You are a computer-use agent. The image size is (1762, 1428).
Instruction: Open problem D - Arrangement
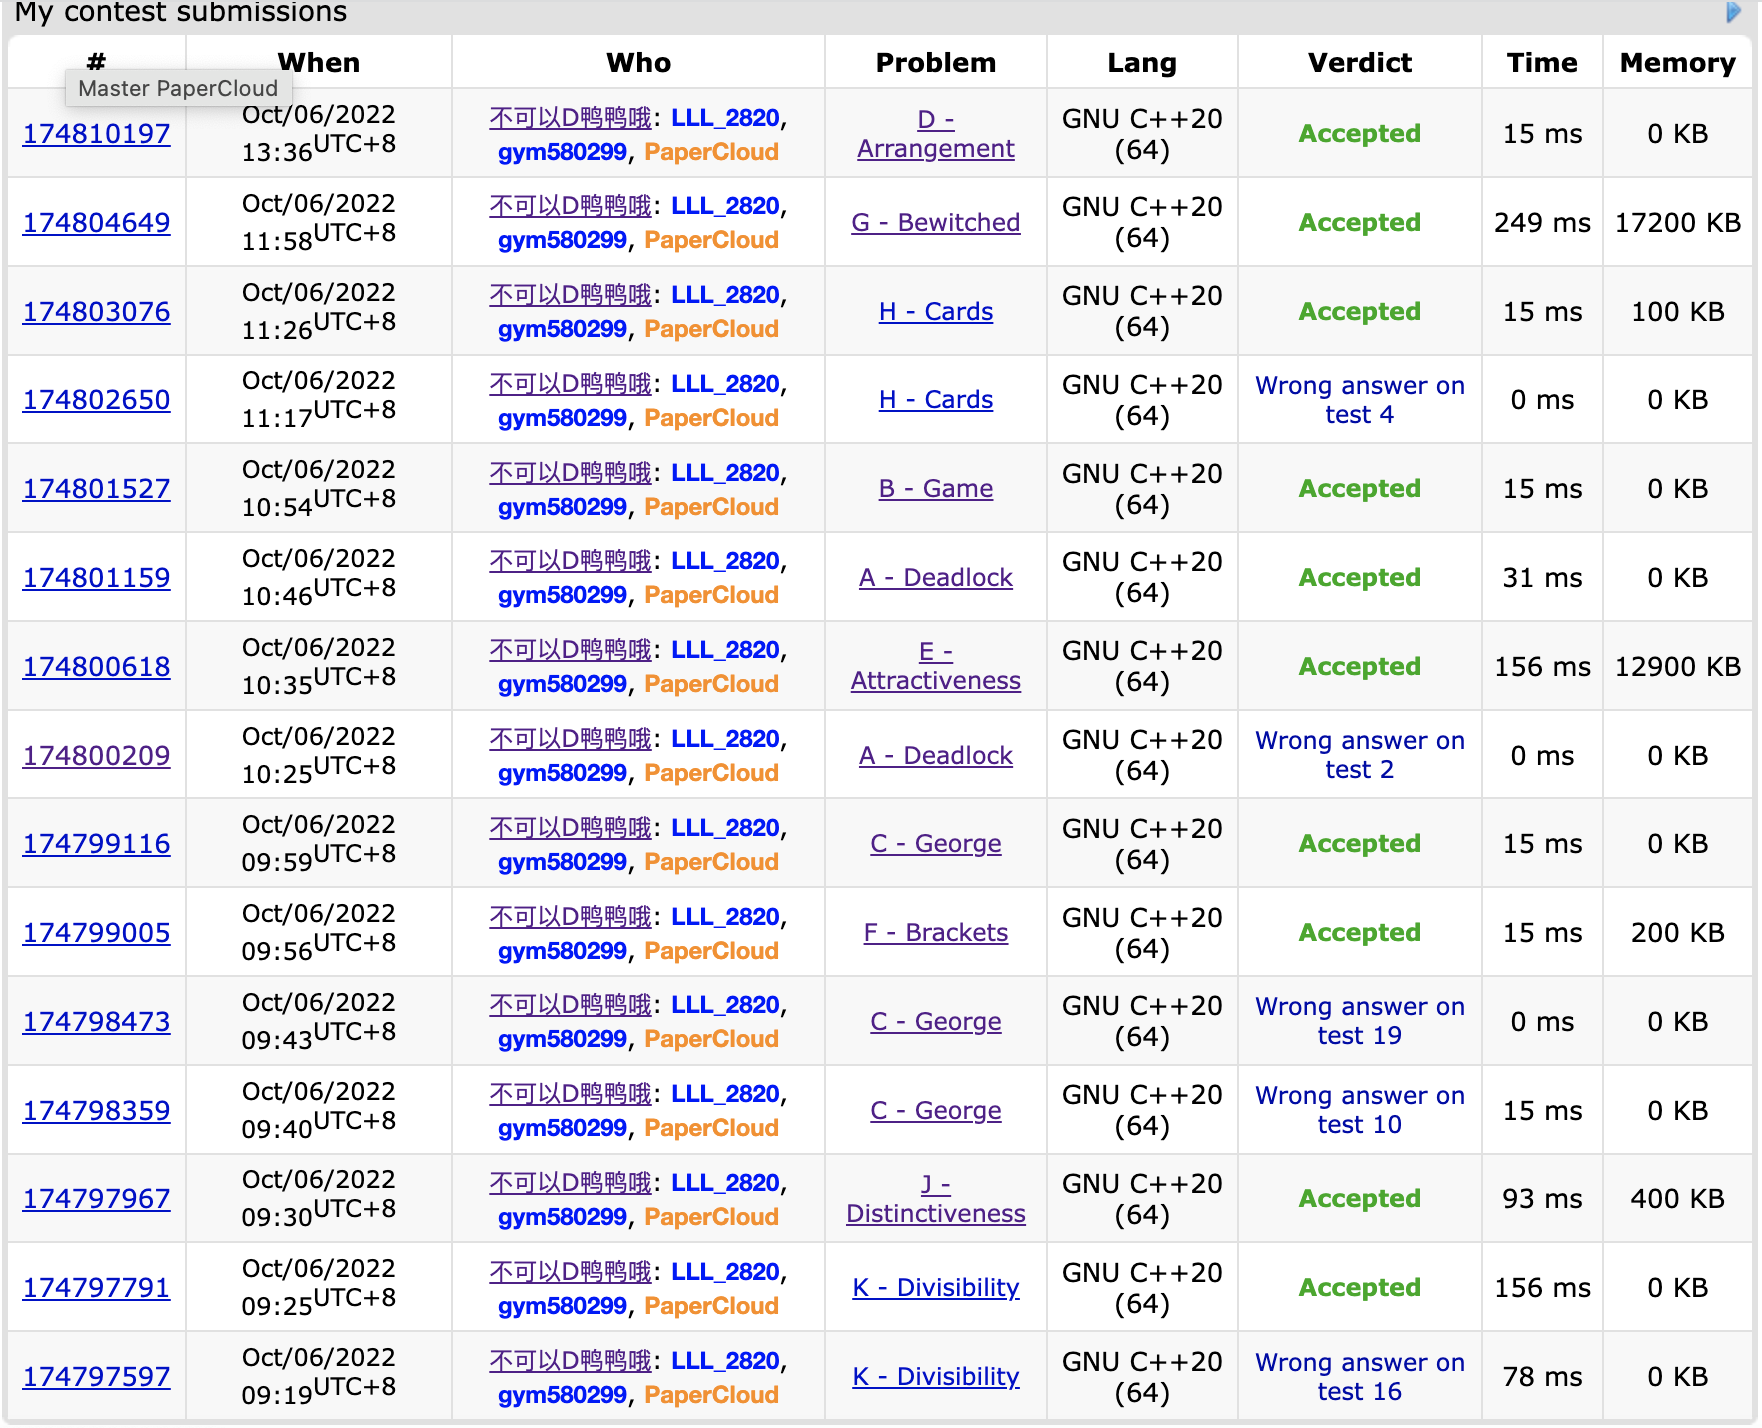935,134
